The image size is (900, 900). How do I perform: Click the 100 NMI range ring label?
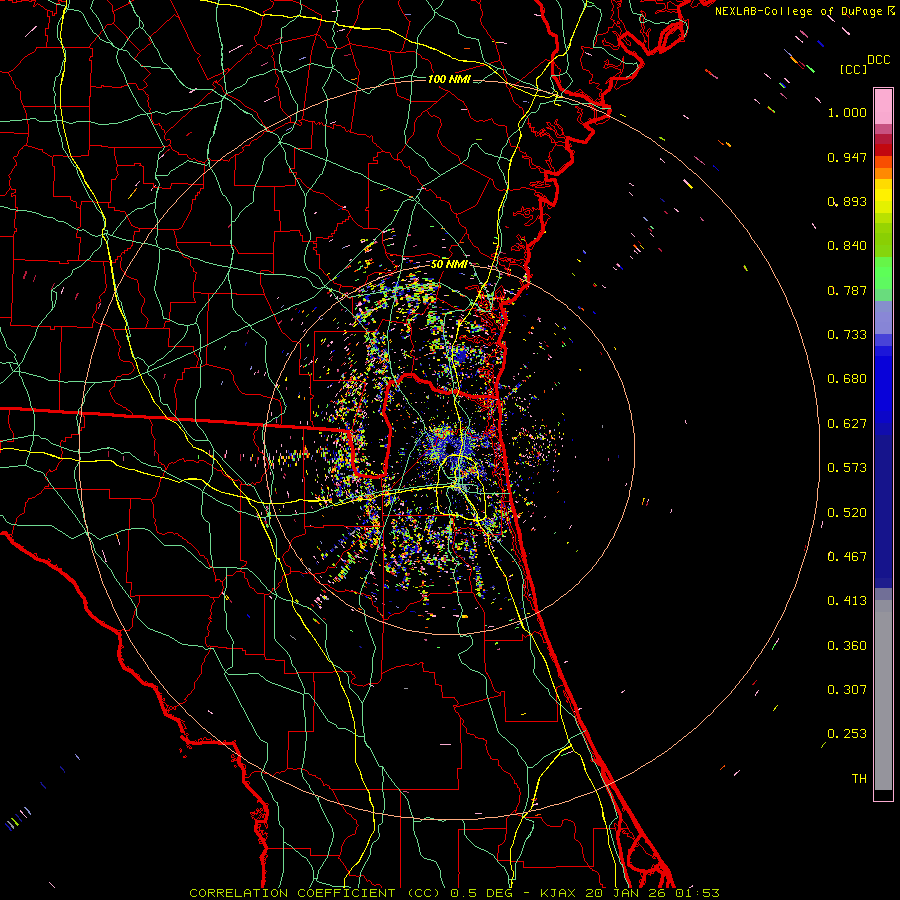(449, 79)
